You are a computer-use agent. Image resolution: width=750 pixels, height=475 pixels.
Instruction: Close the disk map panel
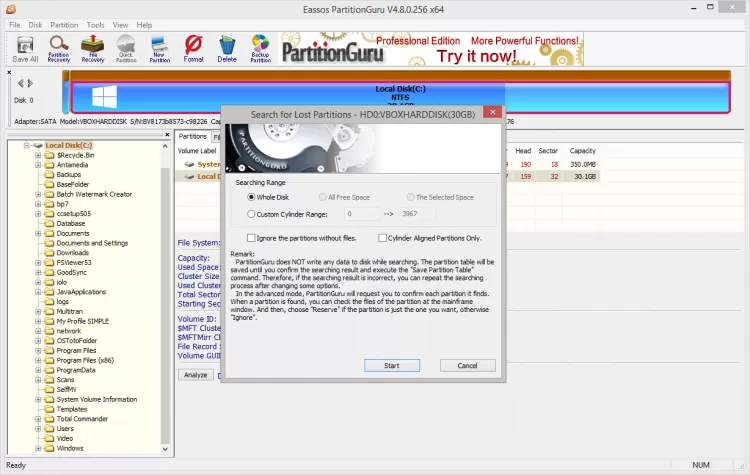pos(9,73)
